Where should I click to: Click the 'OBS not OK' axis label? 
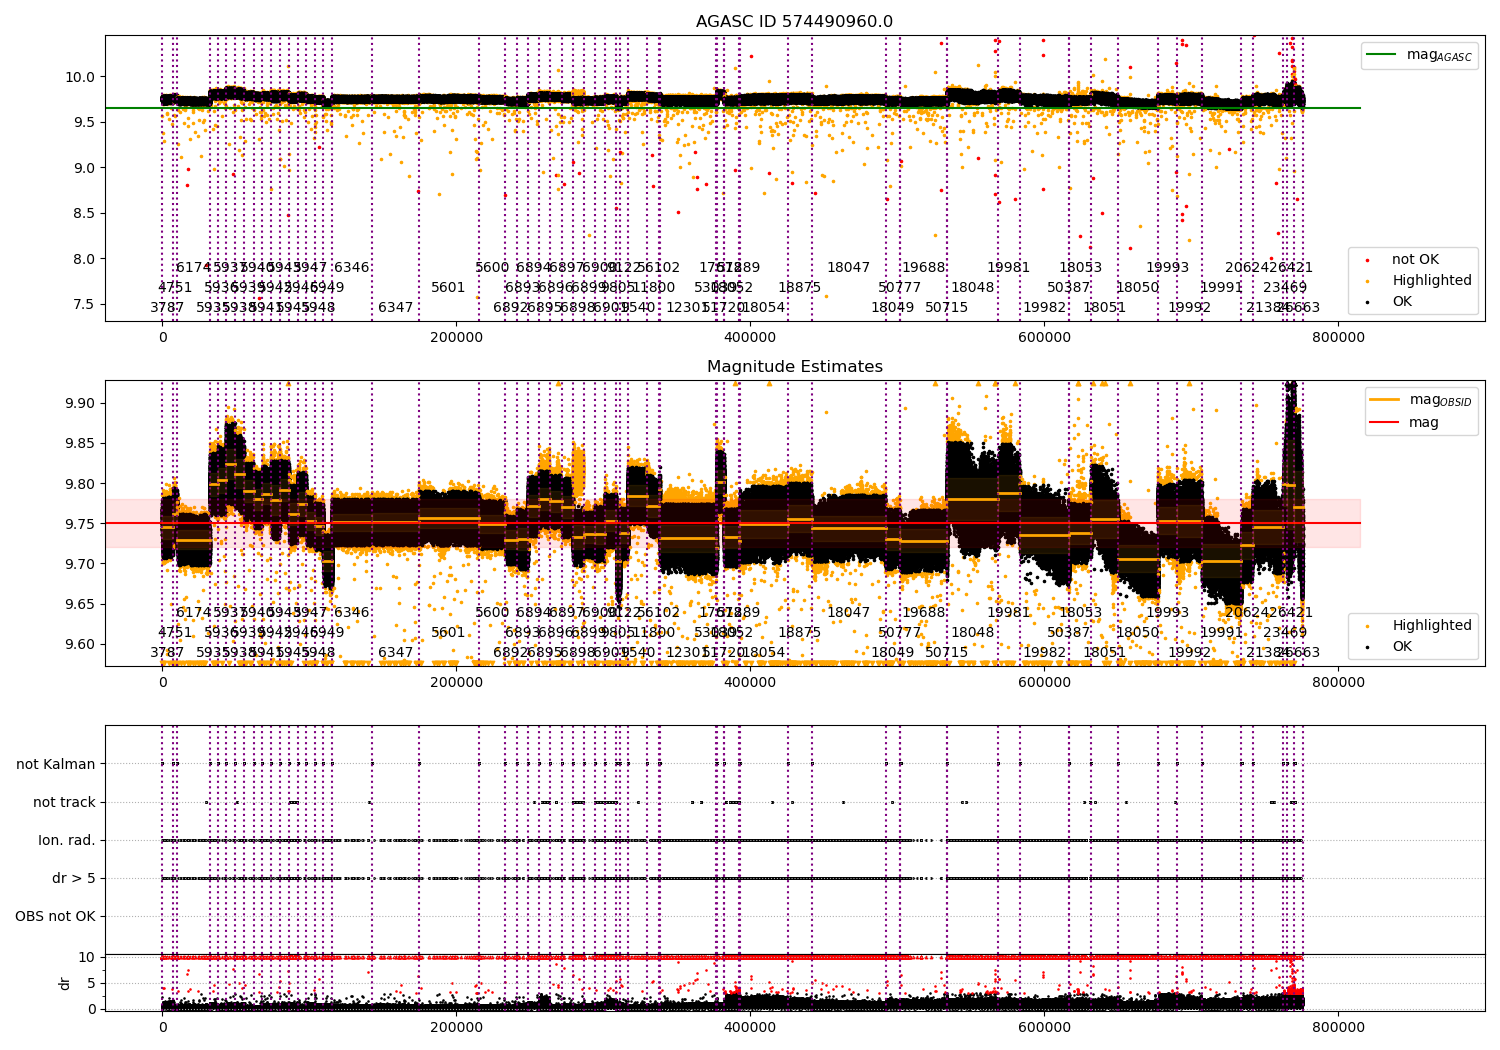tap(55, 916)
